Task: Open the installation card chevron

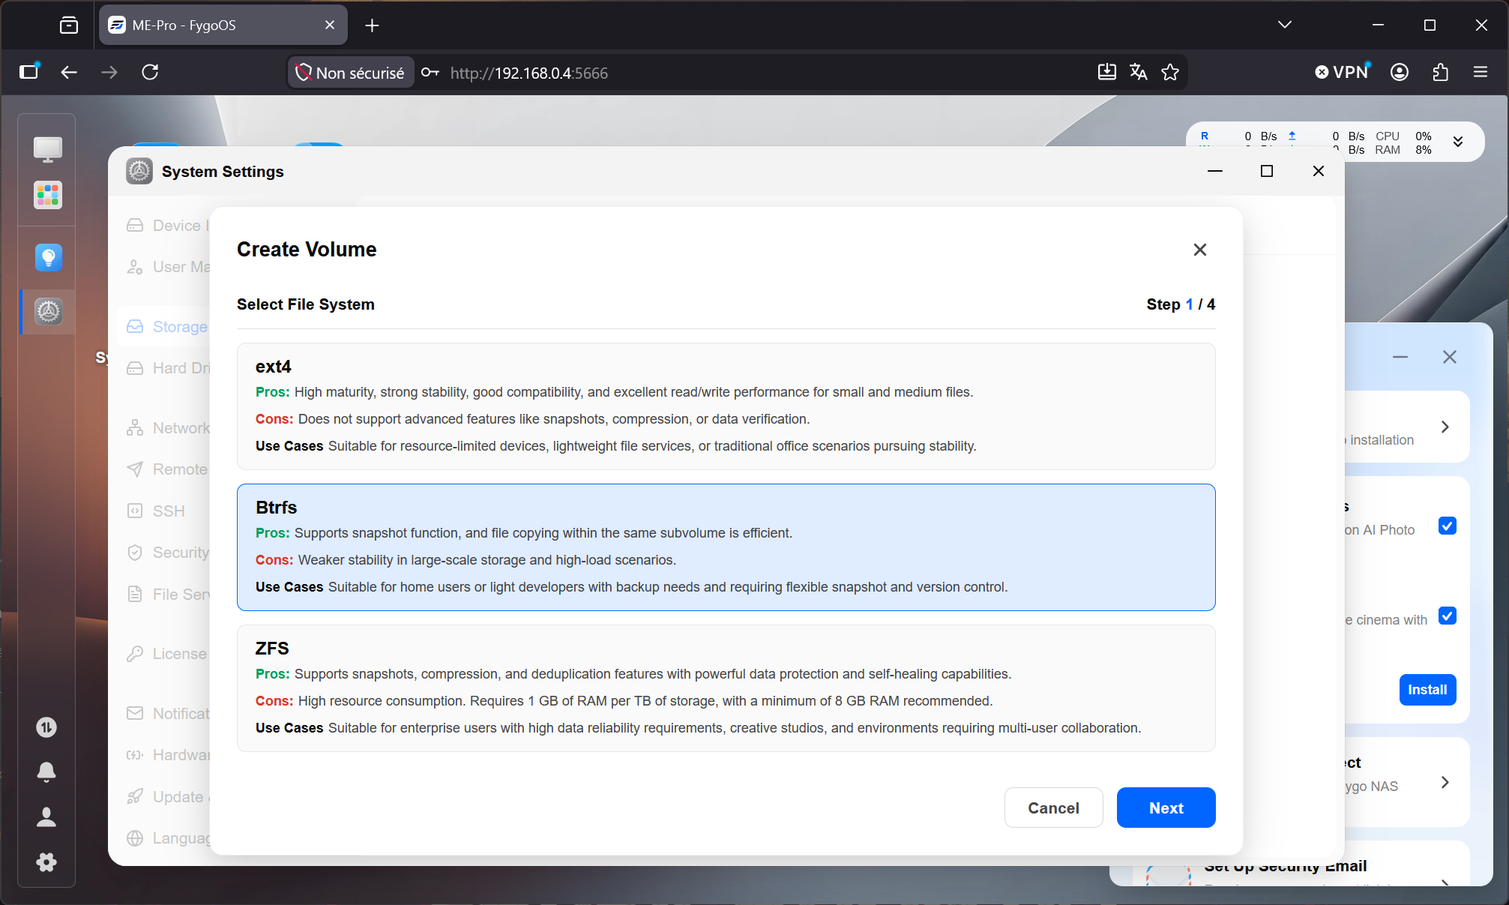Action: pyautogui.click(x=1445, y=427)
